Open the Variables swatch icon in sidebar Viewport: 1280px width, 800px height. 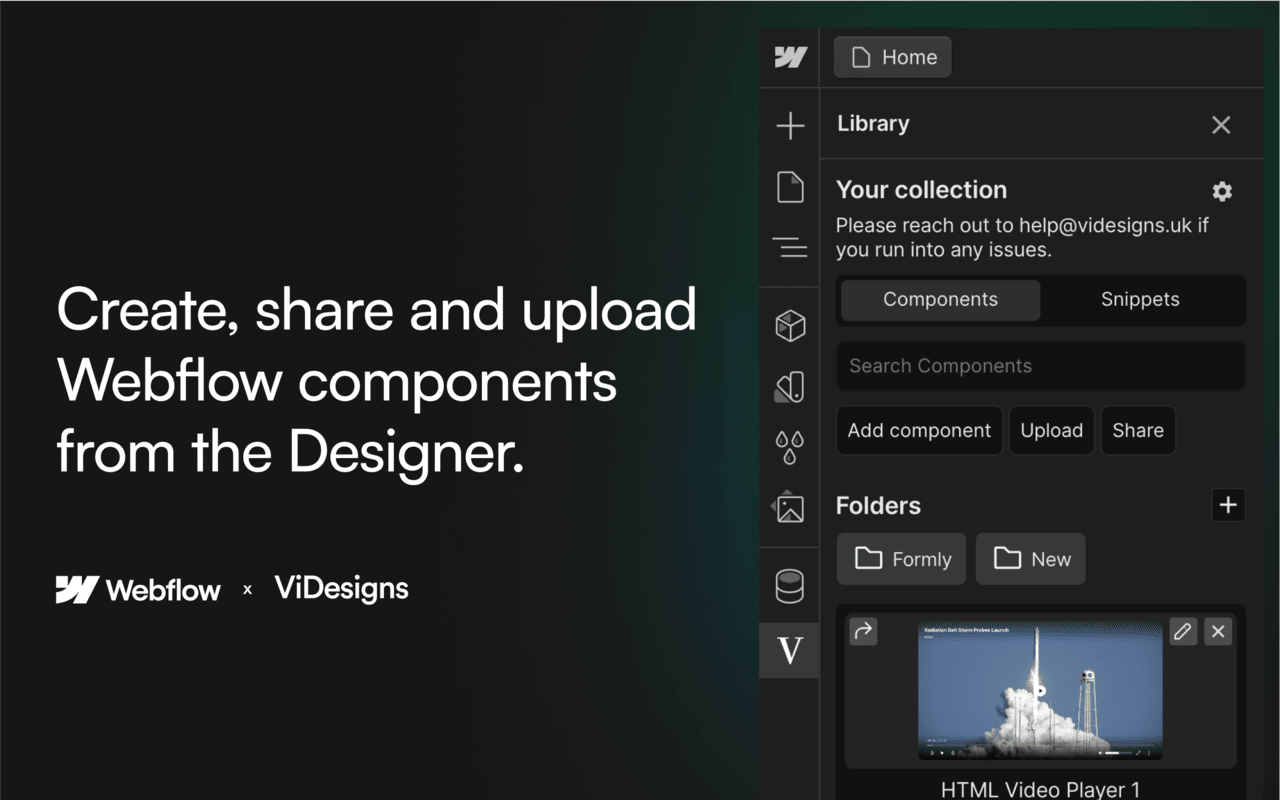tap(790, 386)
